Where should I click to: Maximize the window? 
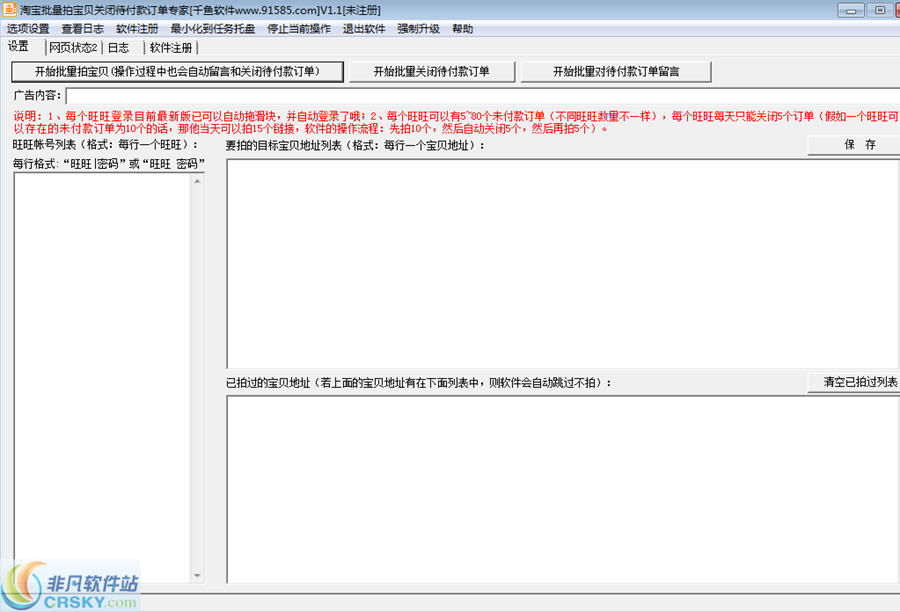pyautogui.click(x=879, y=10)
